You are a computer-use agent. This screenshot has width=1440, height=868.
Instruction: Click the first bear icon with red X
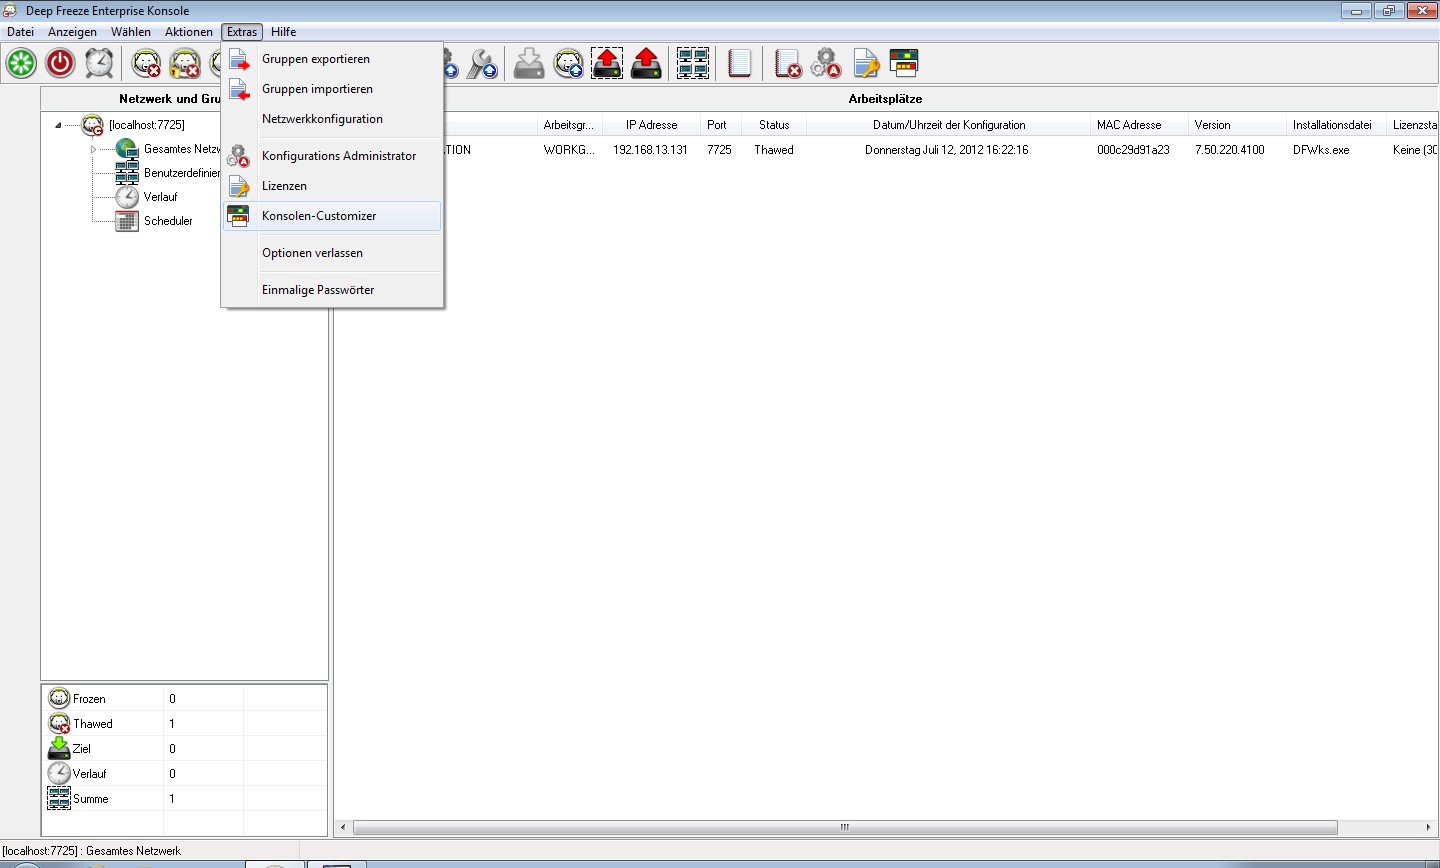146,63
